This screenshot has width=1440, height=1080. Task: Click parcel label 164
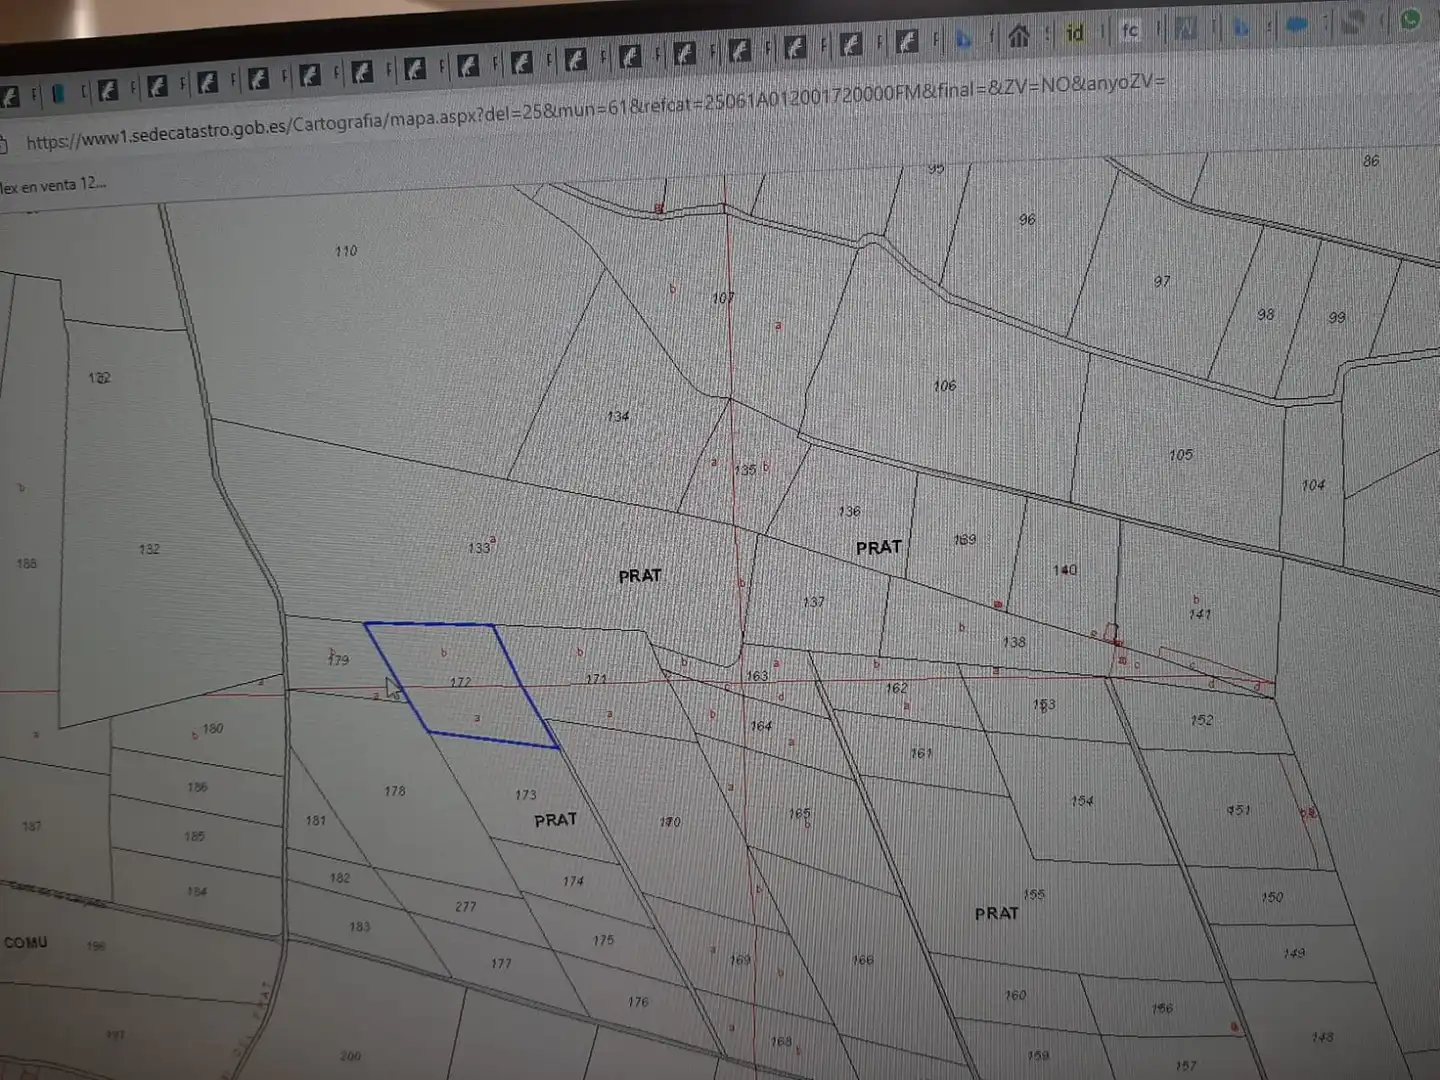(x=761, y=726)
